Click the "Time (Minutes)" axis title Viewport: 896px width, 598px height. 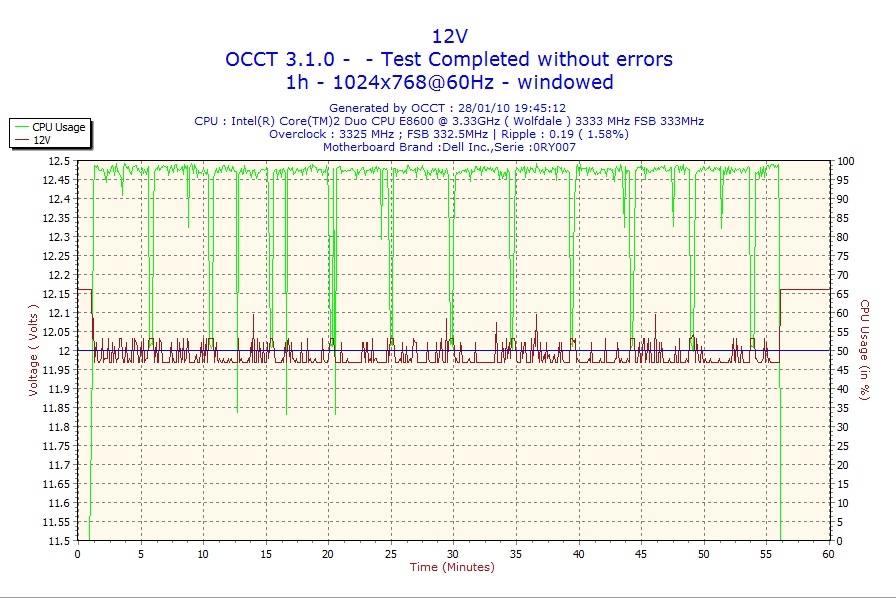pos(452,567)
